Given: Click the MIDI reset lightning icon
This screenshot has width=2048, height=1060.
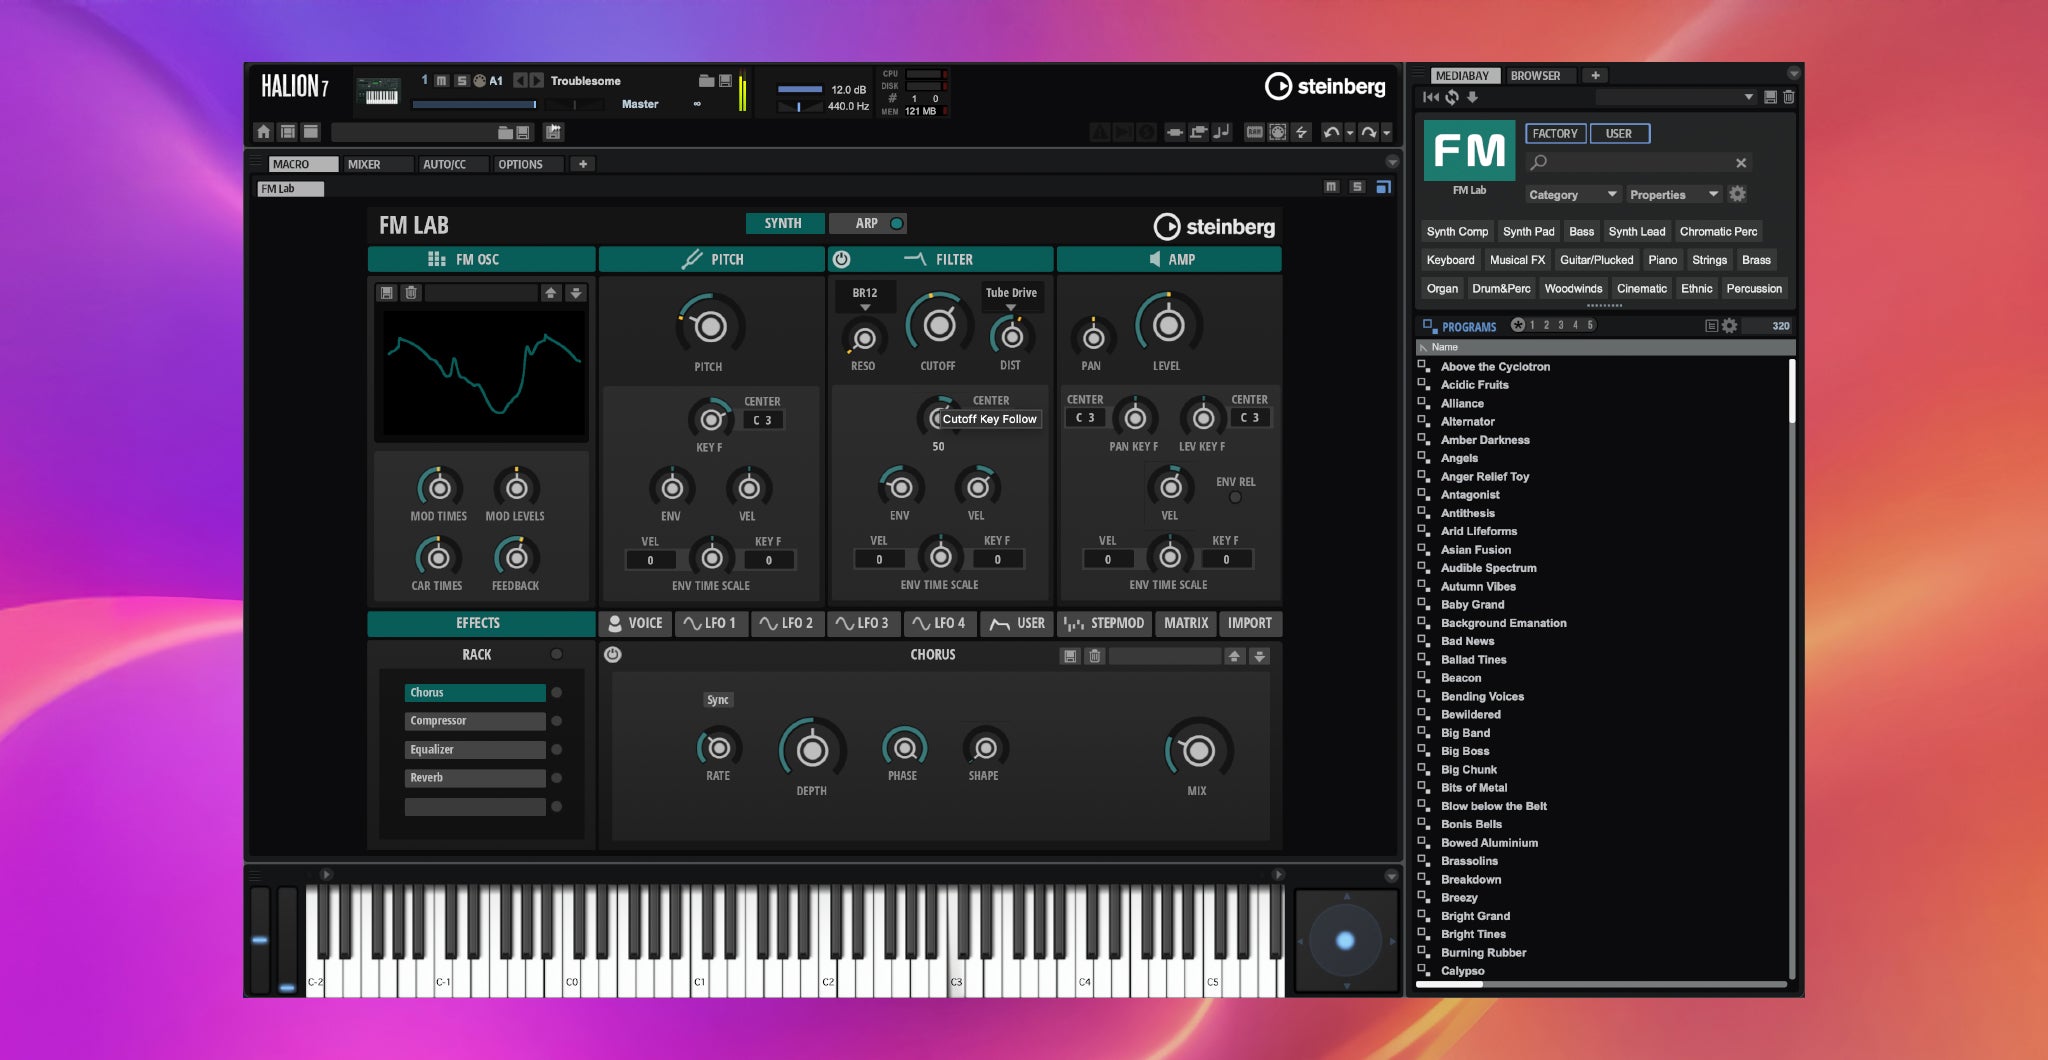Looking at the screenshot, I should pyautogui.click(x=1301, y=132).
